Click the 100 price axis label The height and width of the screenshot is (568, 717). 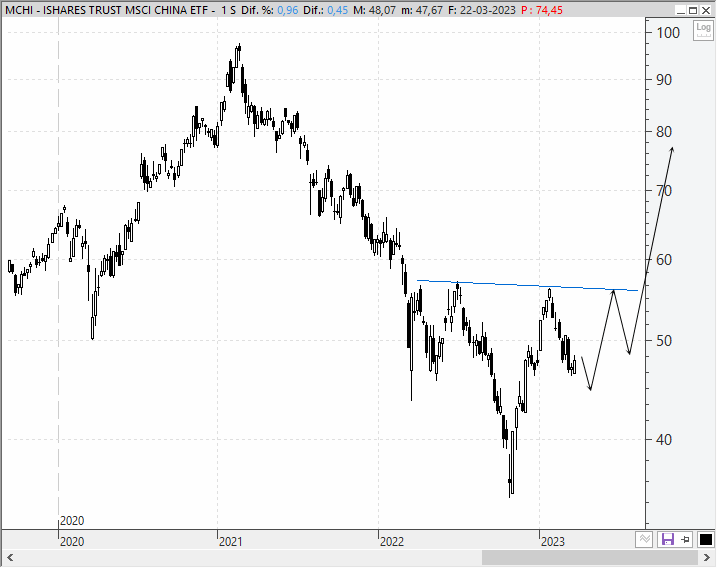click(x=668, y=32)
